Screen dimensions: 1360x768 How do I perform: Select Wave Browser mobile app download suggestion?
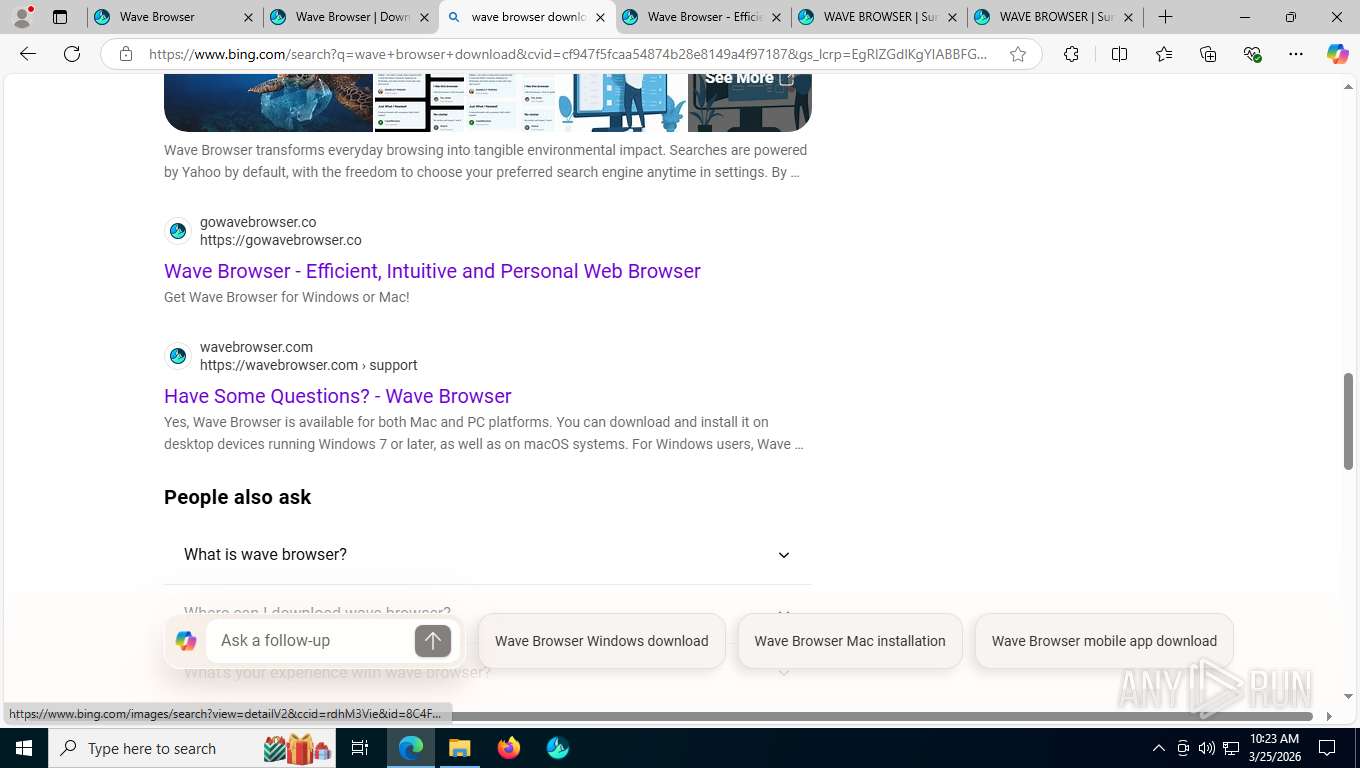pos(1104,641)
